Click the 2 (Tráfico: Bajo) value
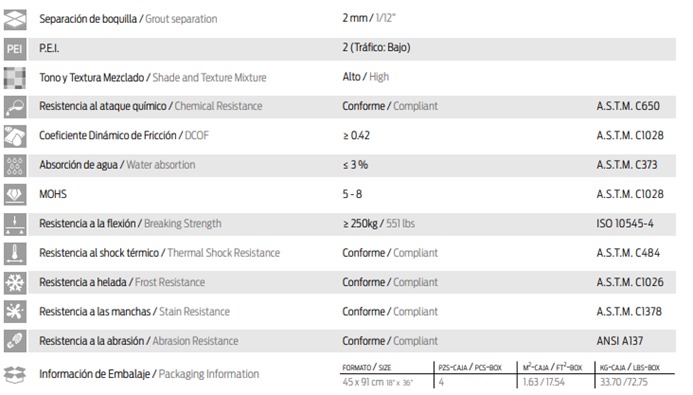The image size is (693, 395). point(376,48)
